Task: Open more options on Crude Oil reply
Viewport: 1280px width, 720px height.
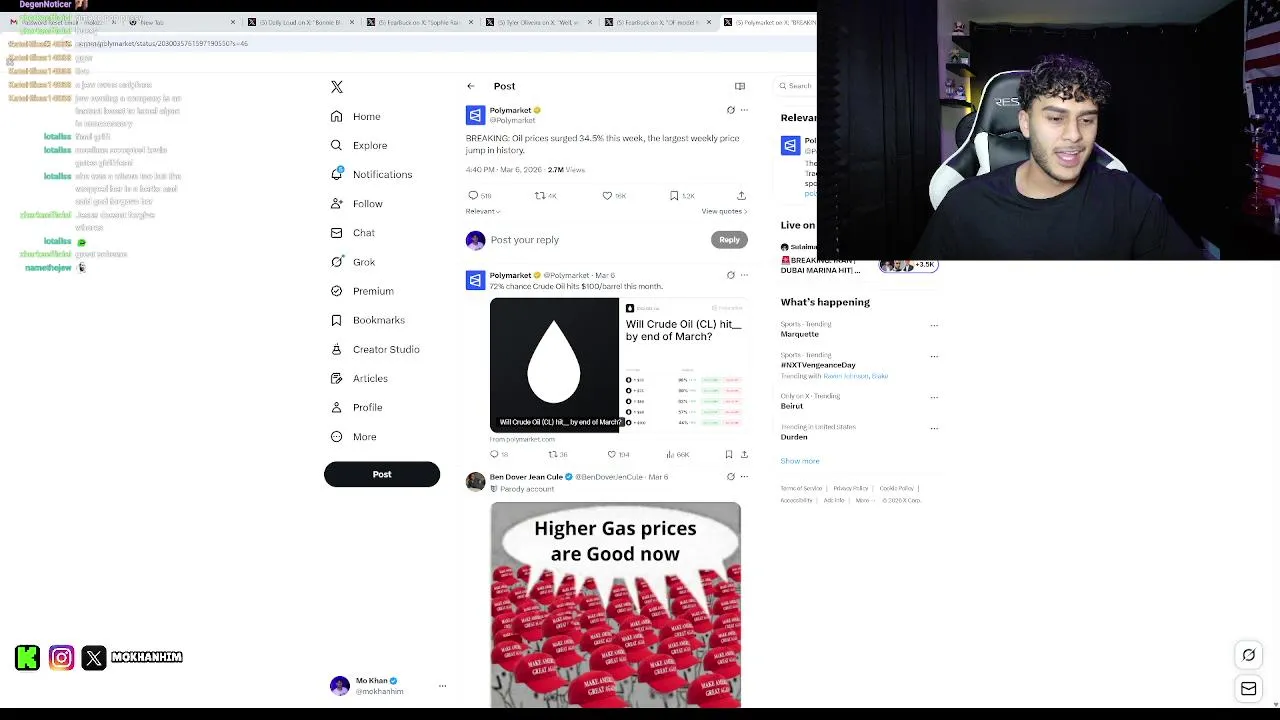Action: 744,275
